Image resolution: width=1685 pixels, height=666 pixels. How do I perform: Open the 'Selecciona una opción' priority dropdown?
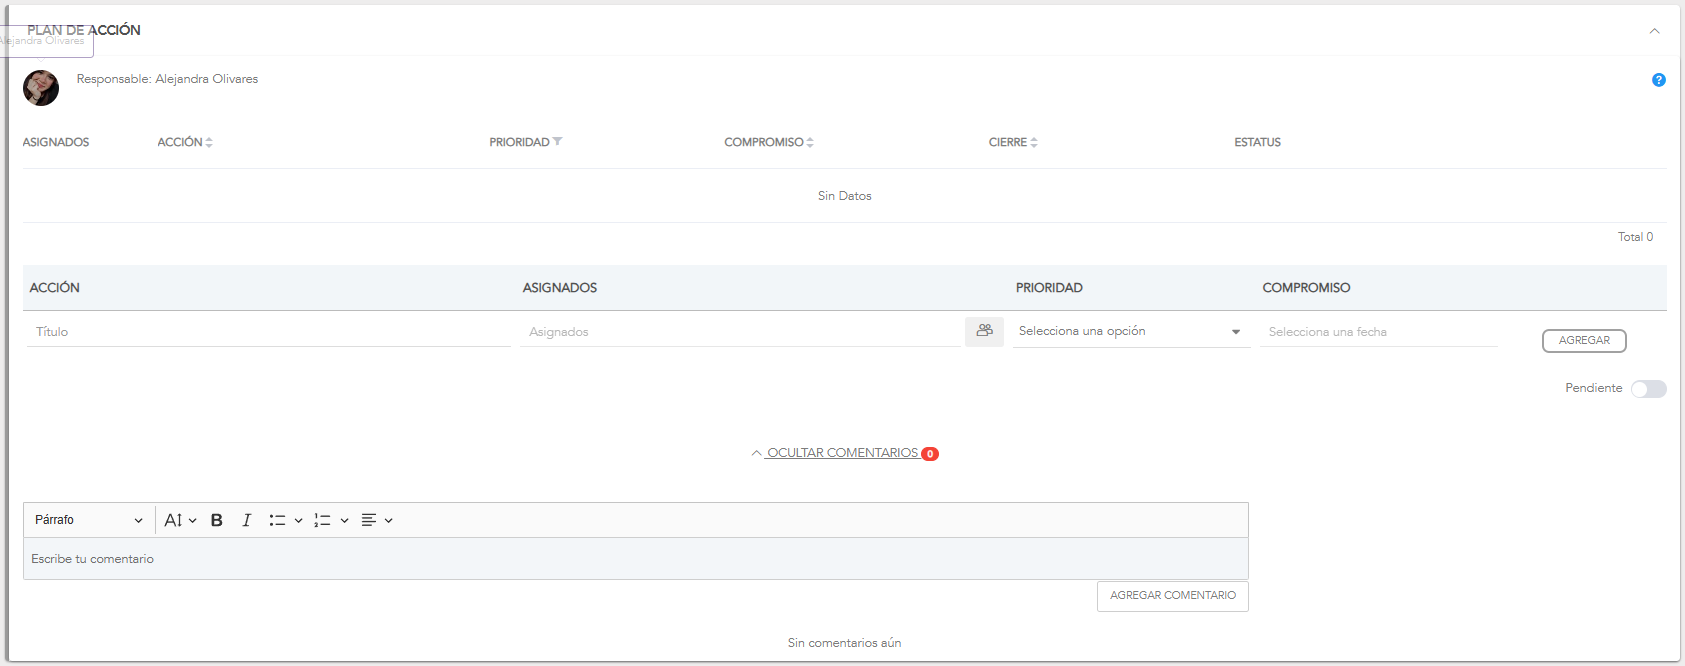(1130, 332)
